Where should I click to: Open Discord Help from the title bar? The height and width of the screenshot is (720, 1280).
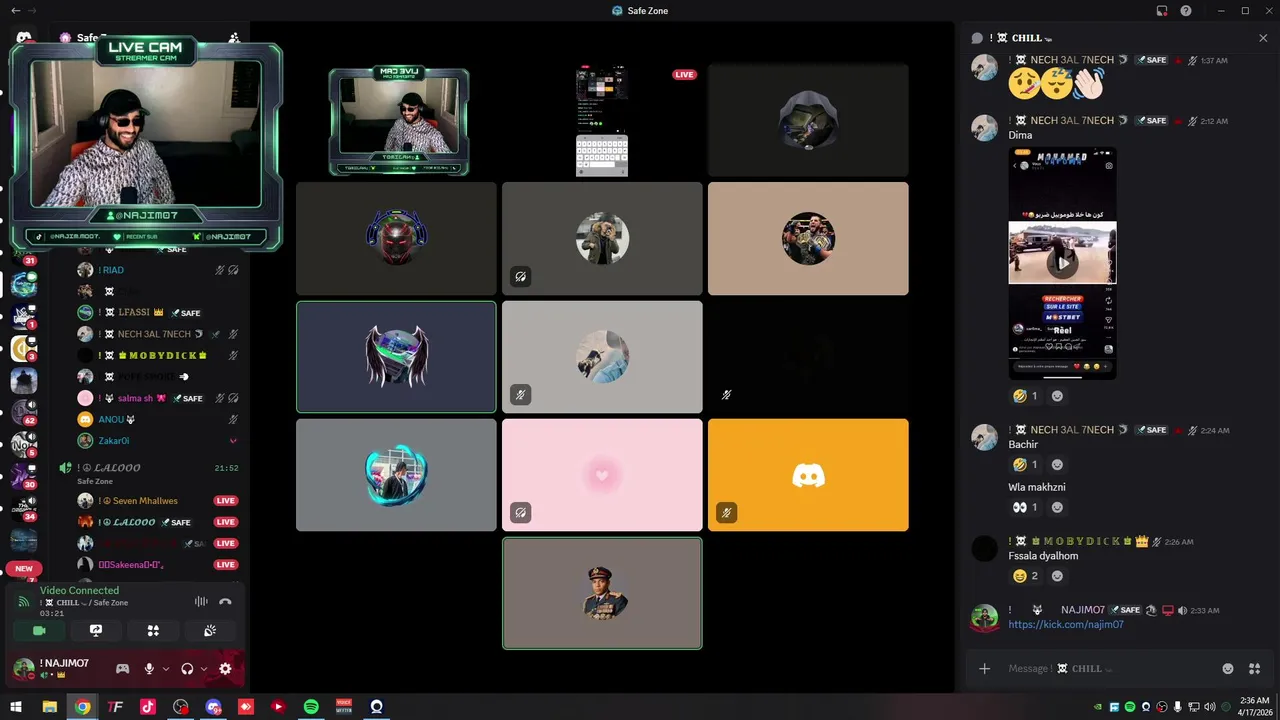(x=1186, y=10)
